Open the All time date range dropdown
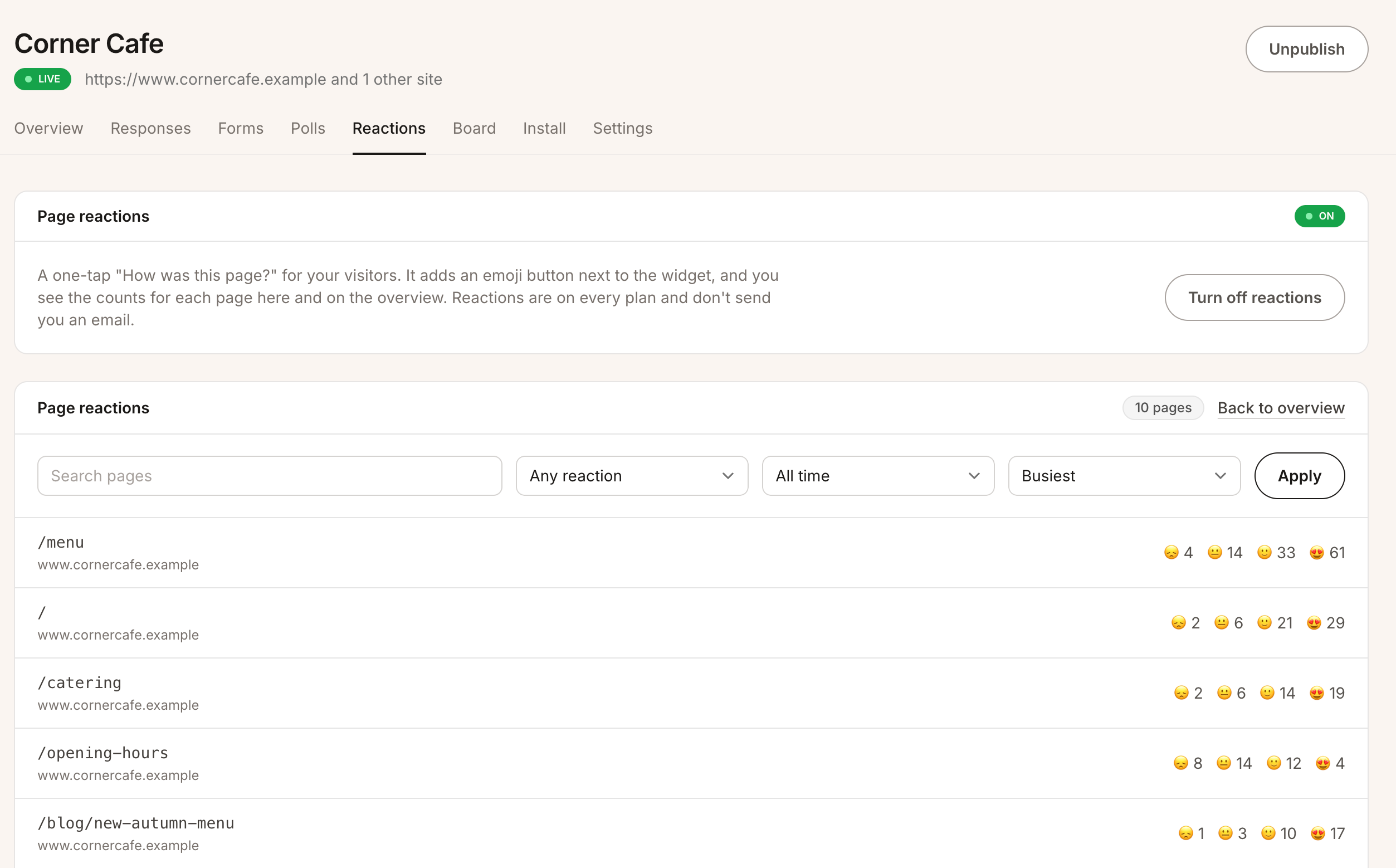1396x868 pixels. 878,476
